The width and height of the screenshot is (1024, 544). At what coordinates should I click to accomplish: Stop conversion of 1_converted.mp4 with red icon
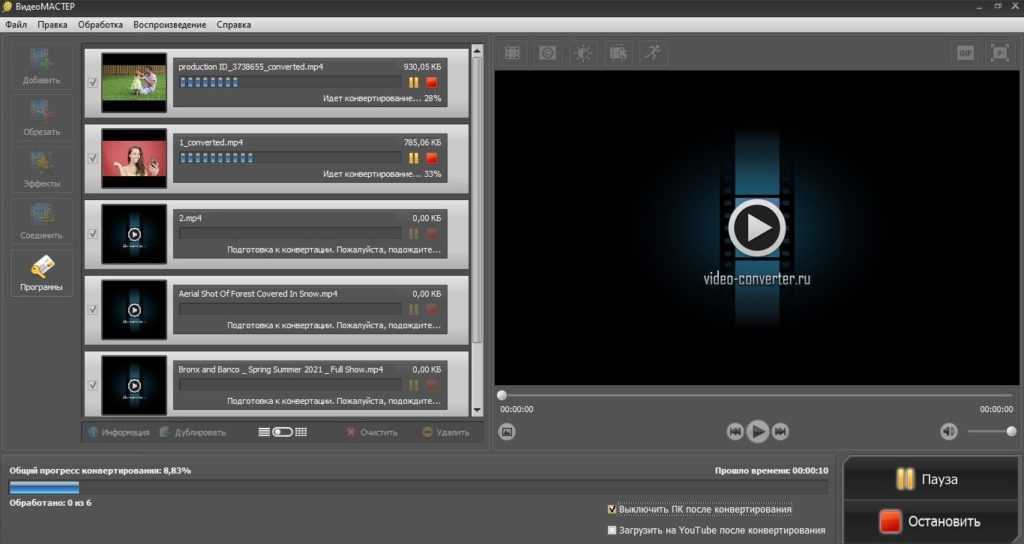pyautogui.click(x=432, y=158)
